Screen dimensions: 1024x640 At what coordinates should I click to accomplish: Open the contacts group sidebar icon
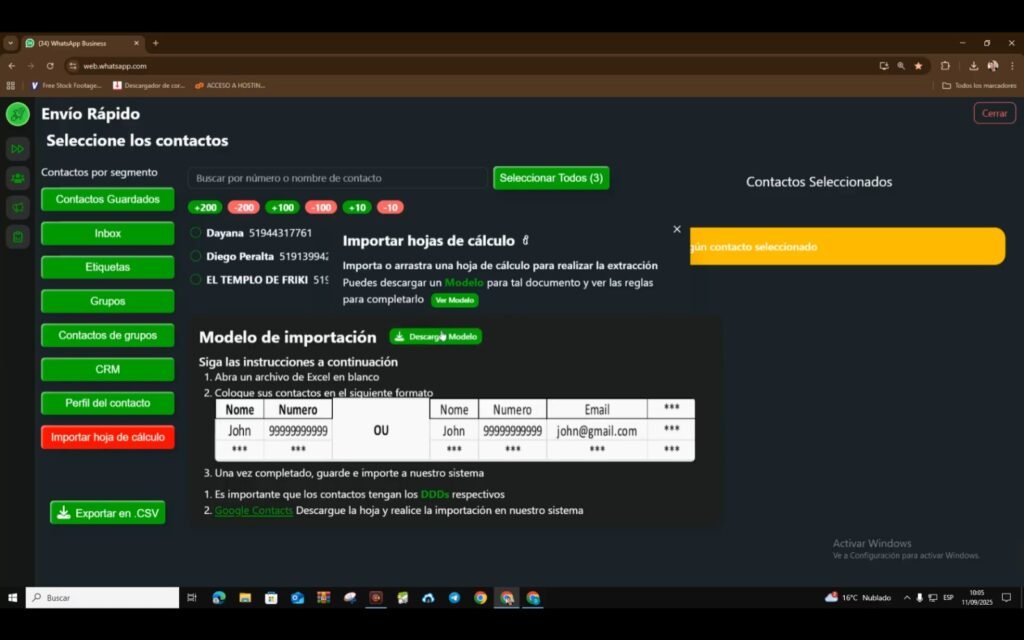coord(18,178)
